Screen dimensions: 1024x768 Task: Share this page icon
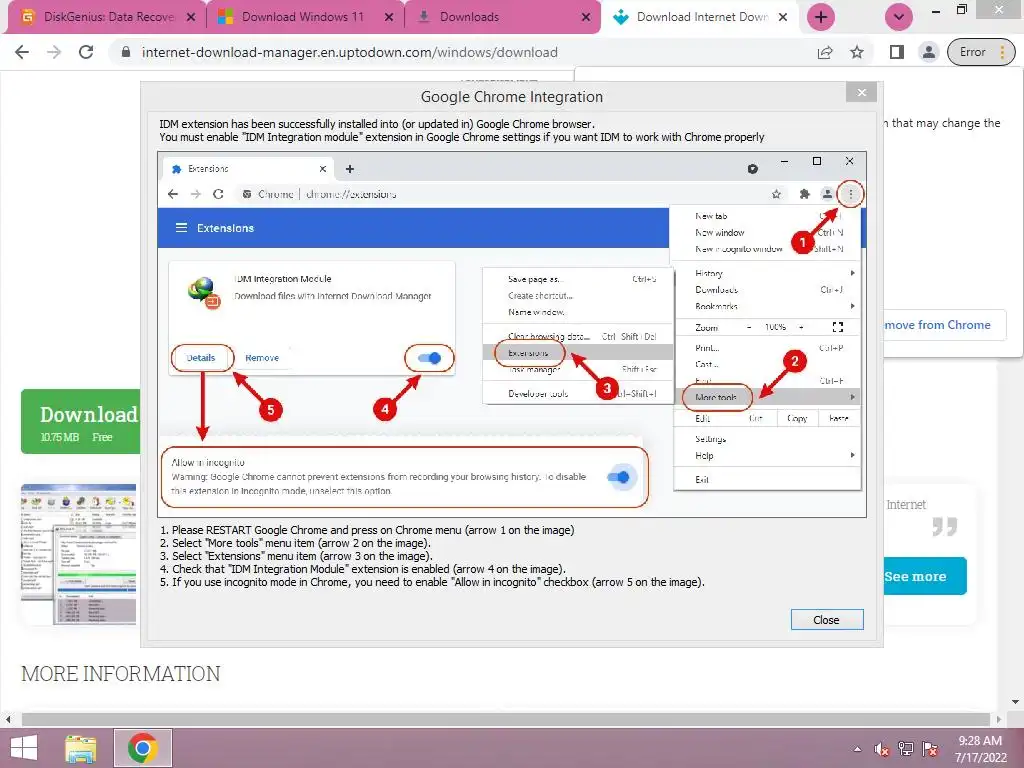[825, 52]
